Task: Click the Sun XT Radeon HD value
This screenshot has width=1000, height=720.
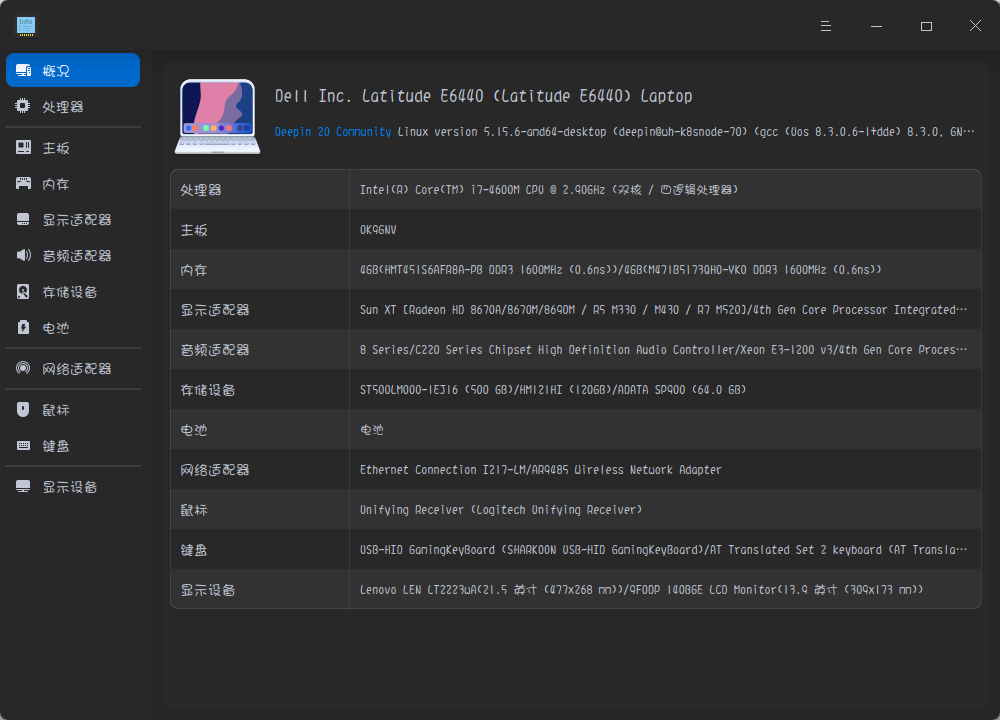Action: click(663, 310)
